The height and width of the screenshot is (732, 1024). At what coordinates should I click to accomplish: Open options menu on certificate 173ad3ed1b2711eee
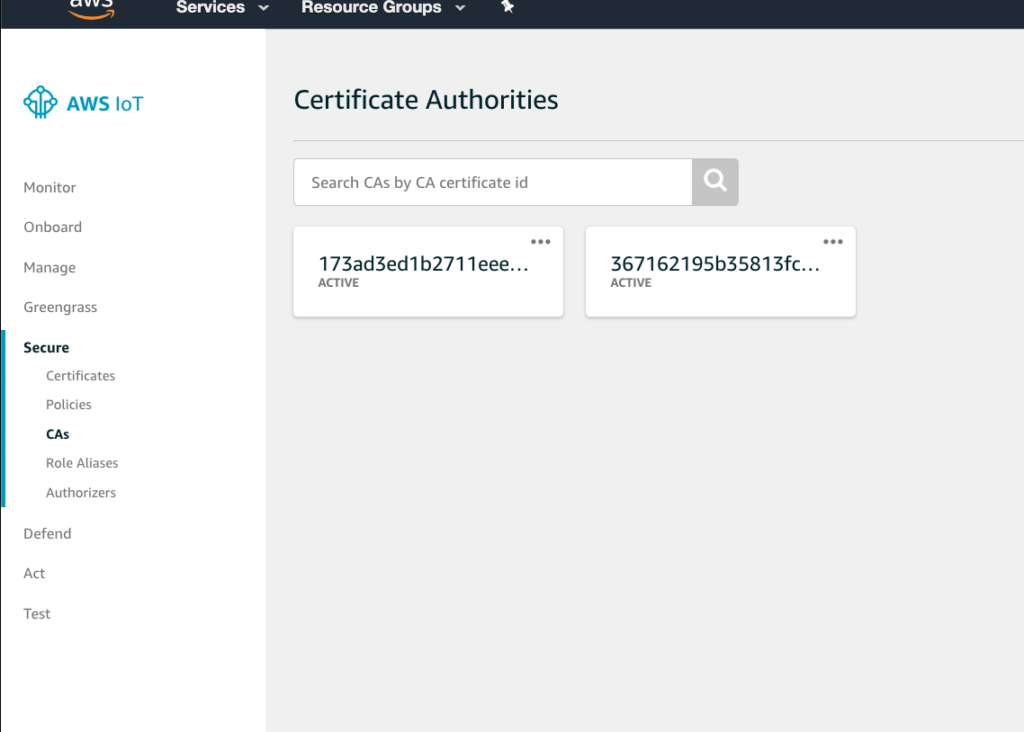tap(540, 241)
